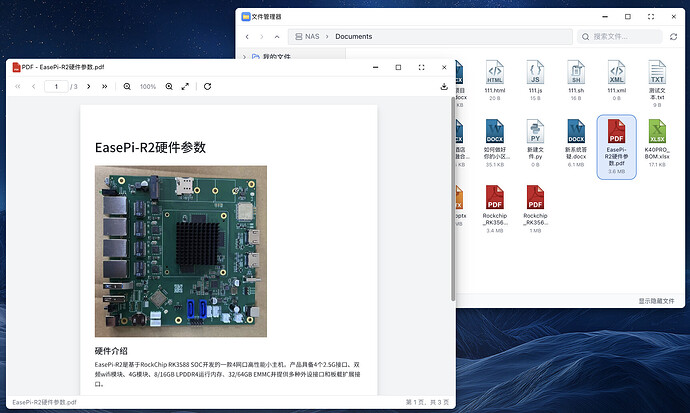Rotate or reload the PDF view
This screenshot has width=690, height=413.
(207, 87)
